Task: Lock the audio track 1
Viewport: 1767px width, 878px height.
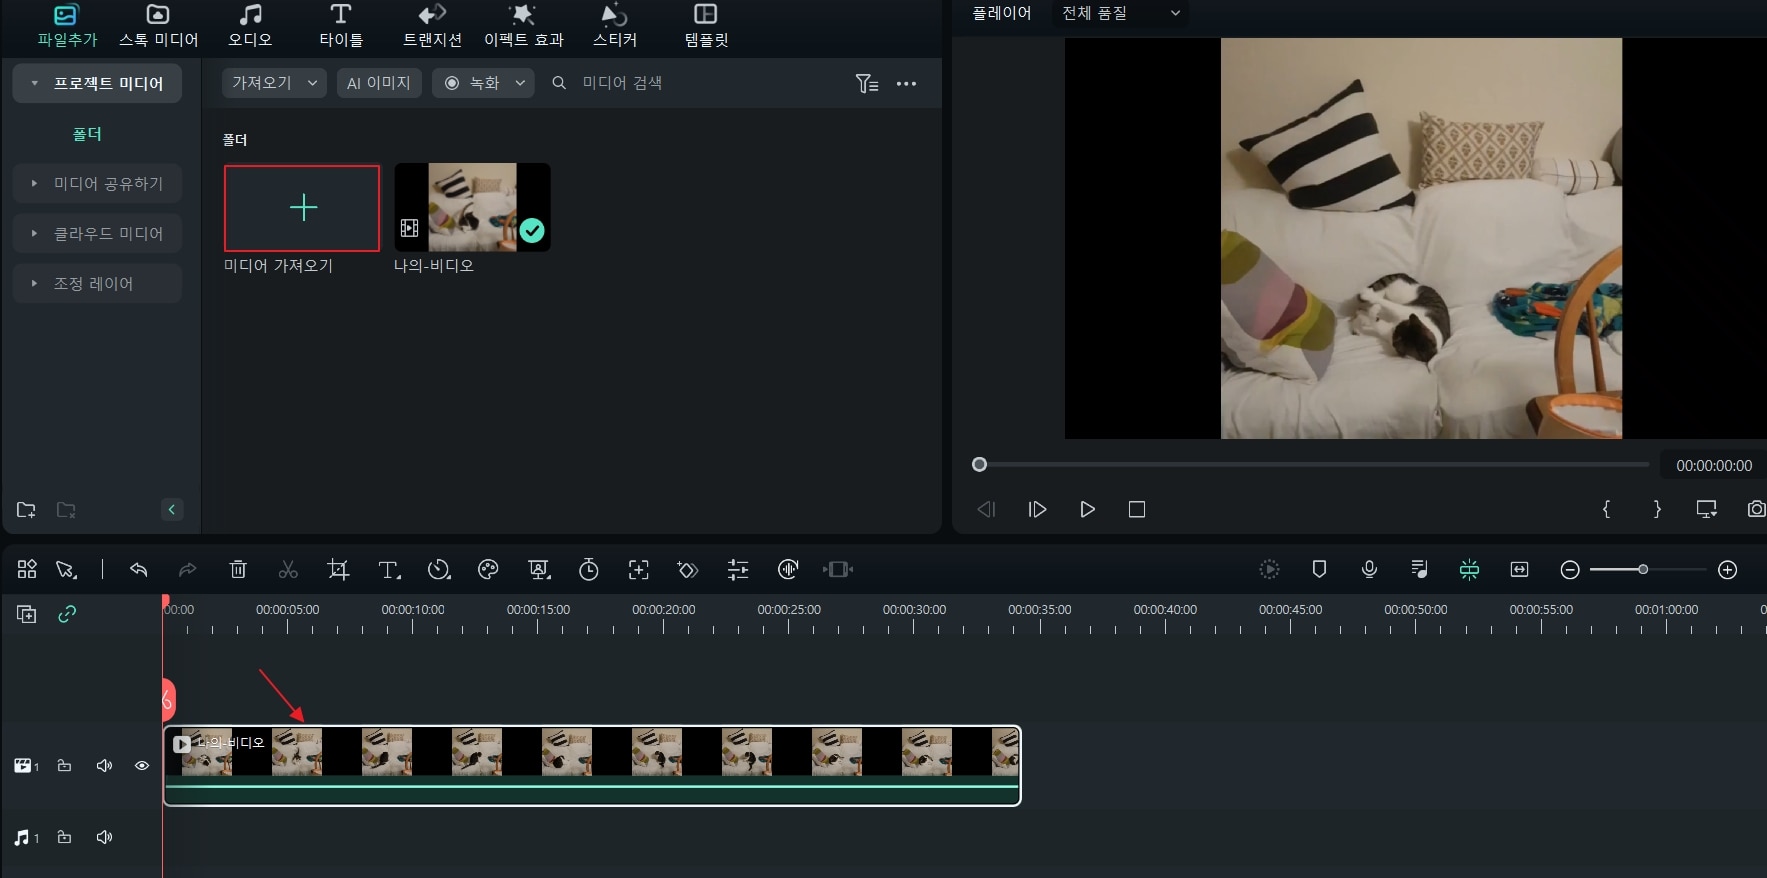Action: 64,837
